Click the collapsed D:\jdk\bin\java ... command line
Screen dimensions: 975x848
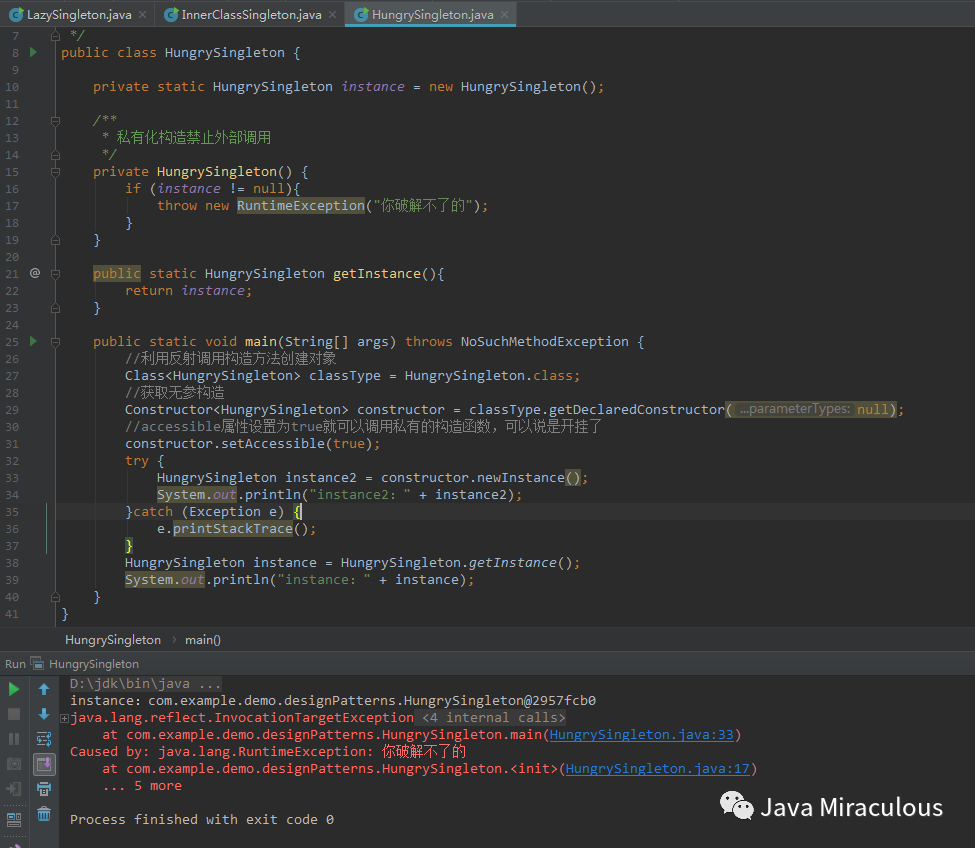145,683
